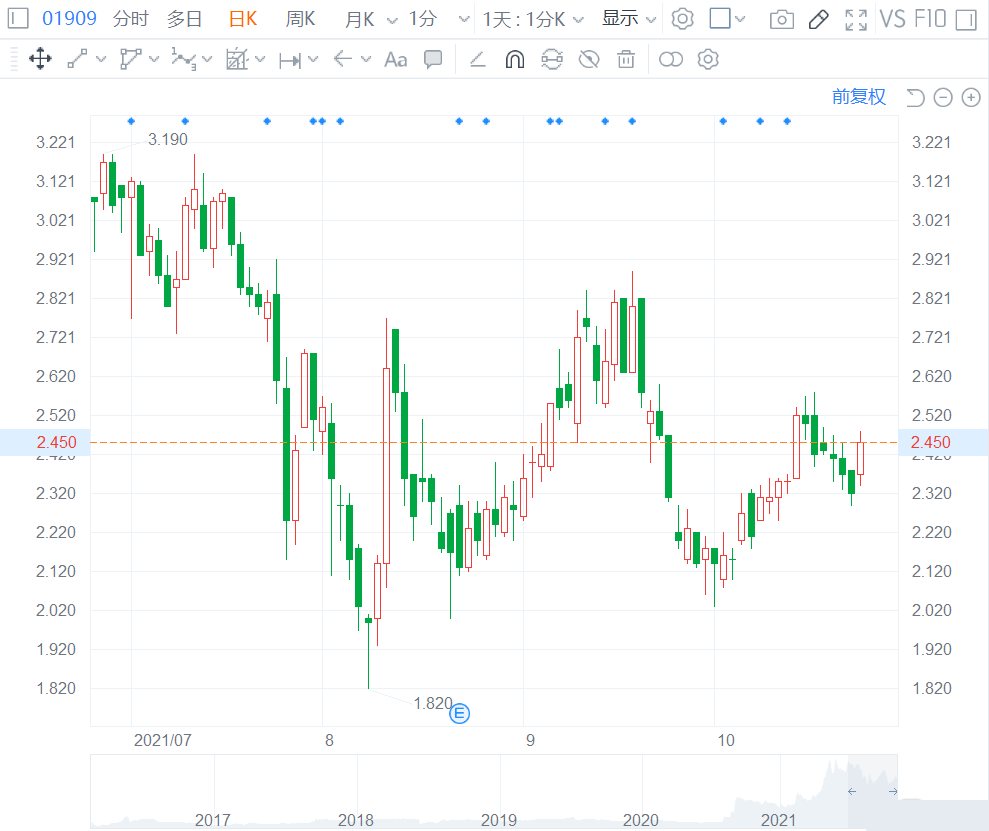
Task: Click the 3.190 high price label
Action: pyautogui.click(x=168, y=139)
